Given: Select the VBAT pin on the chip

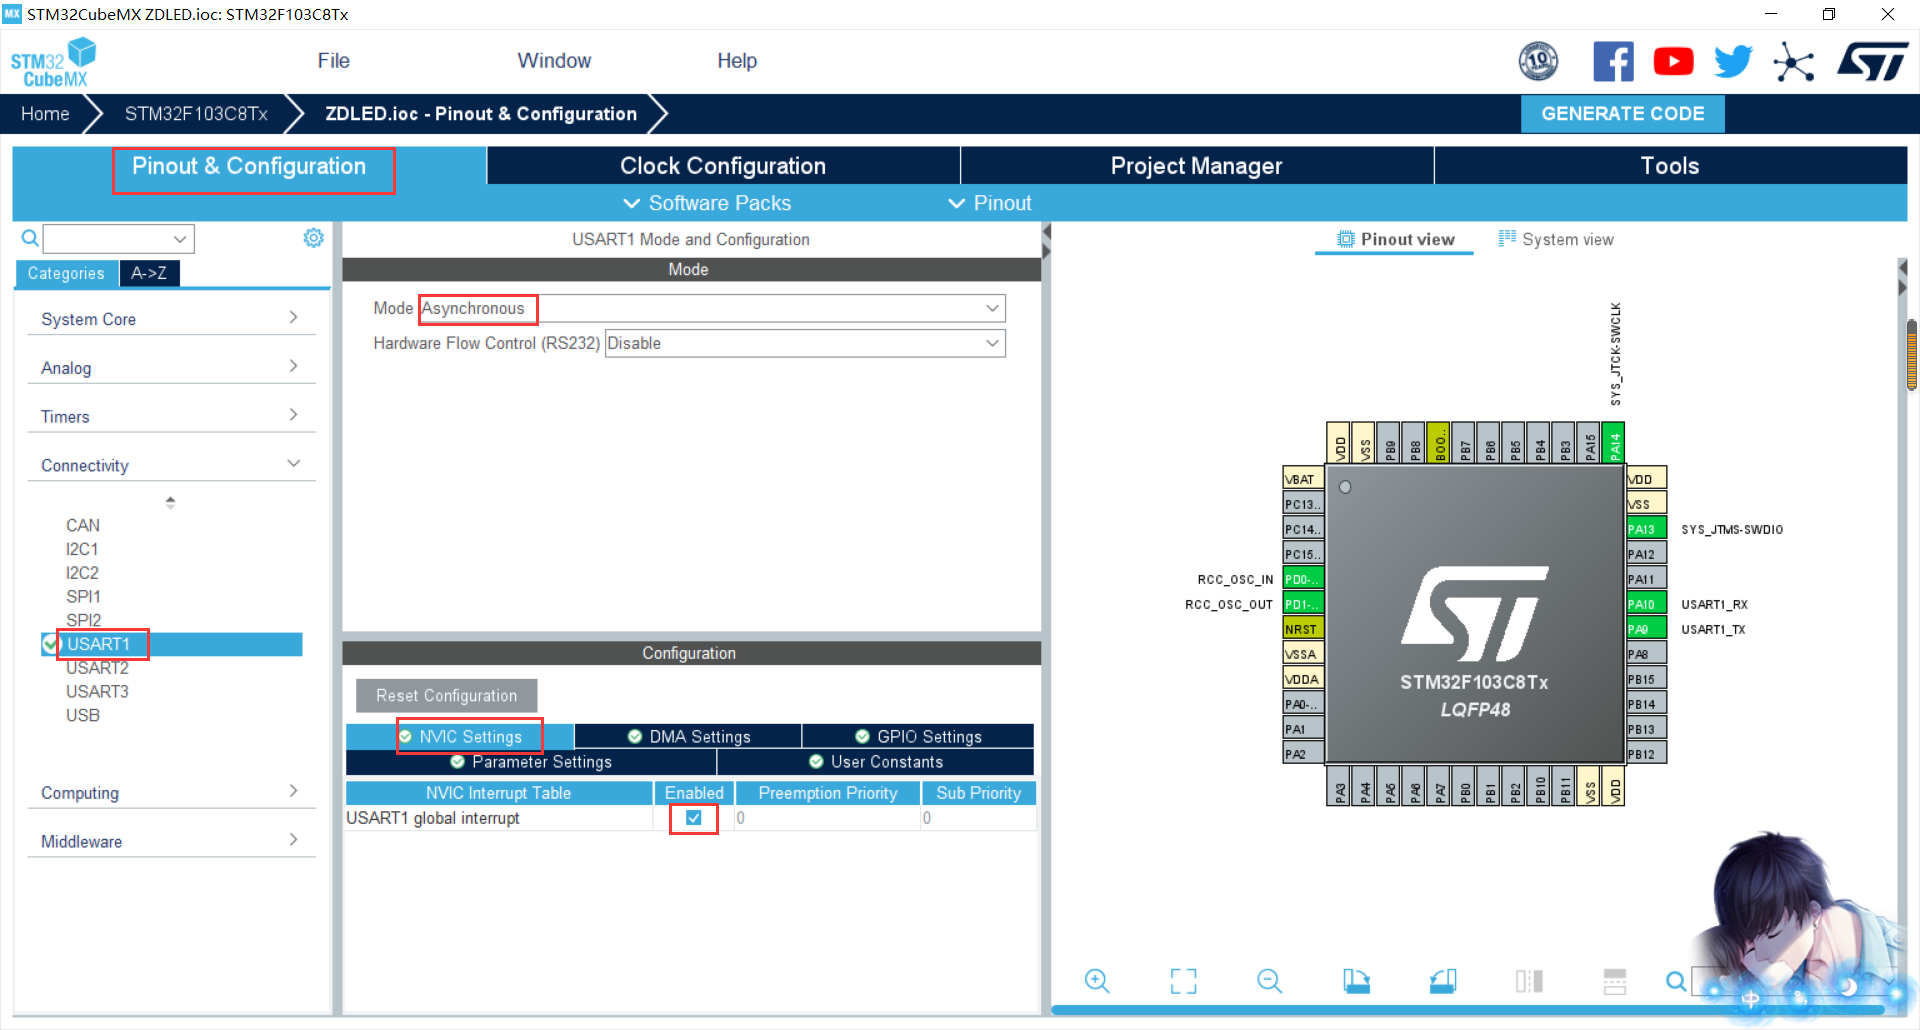Looking at the screenshot, I should [1303, 479].
